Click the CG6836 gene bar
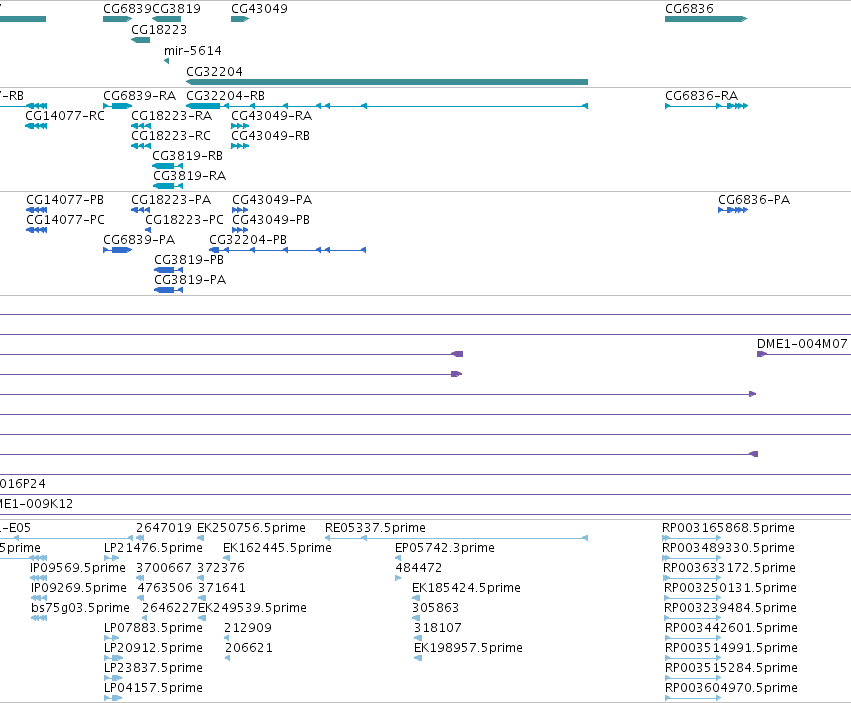 [706, 19]
